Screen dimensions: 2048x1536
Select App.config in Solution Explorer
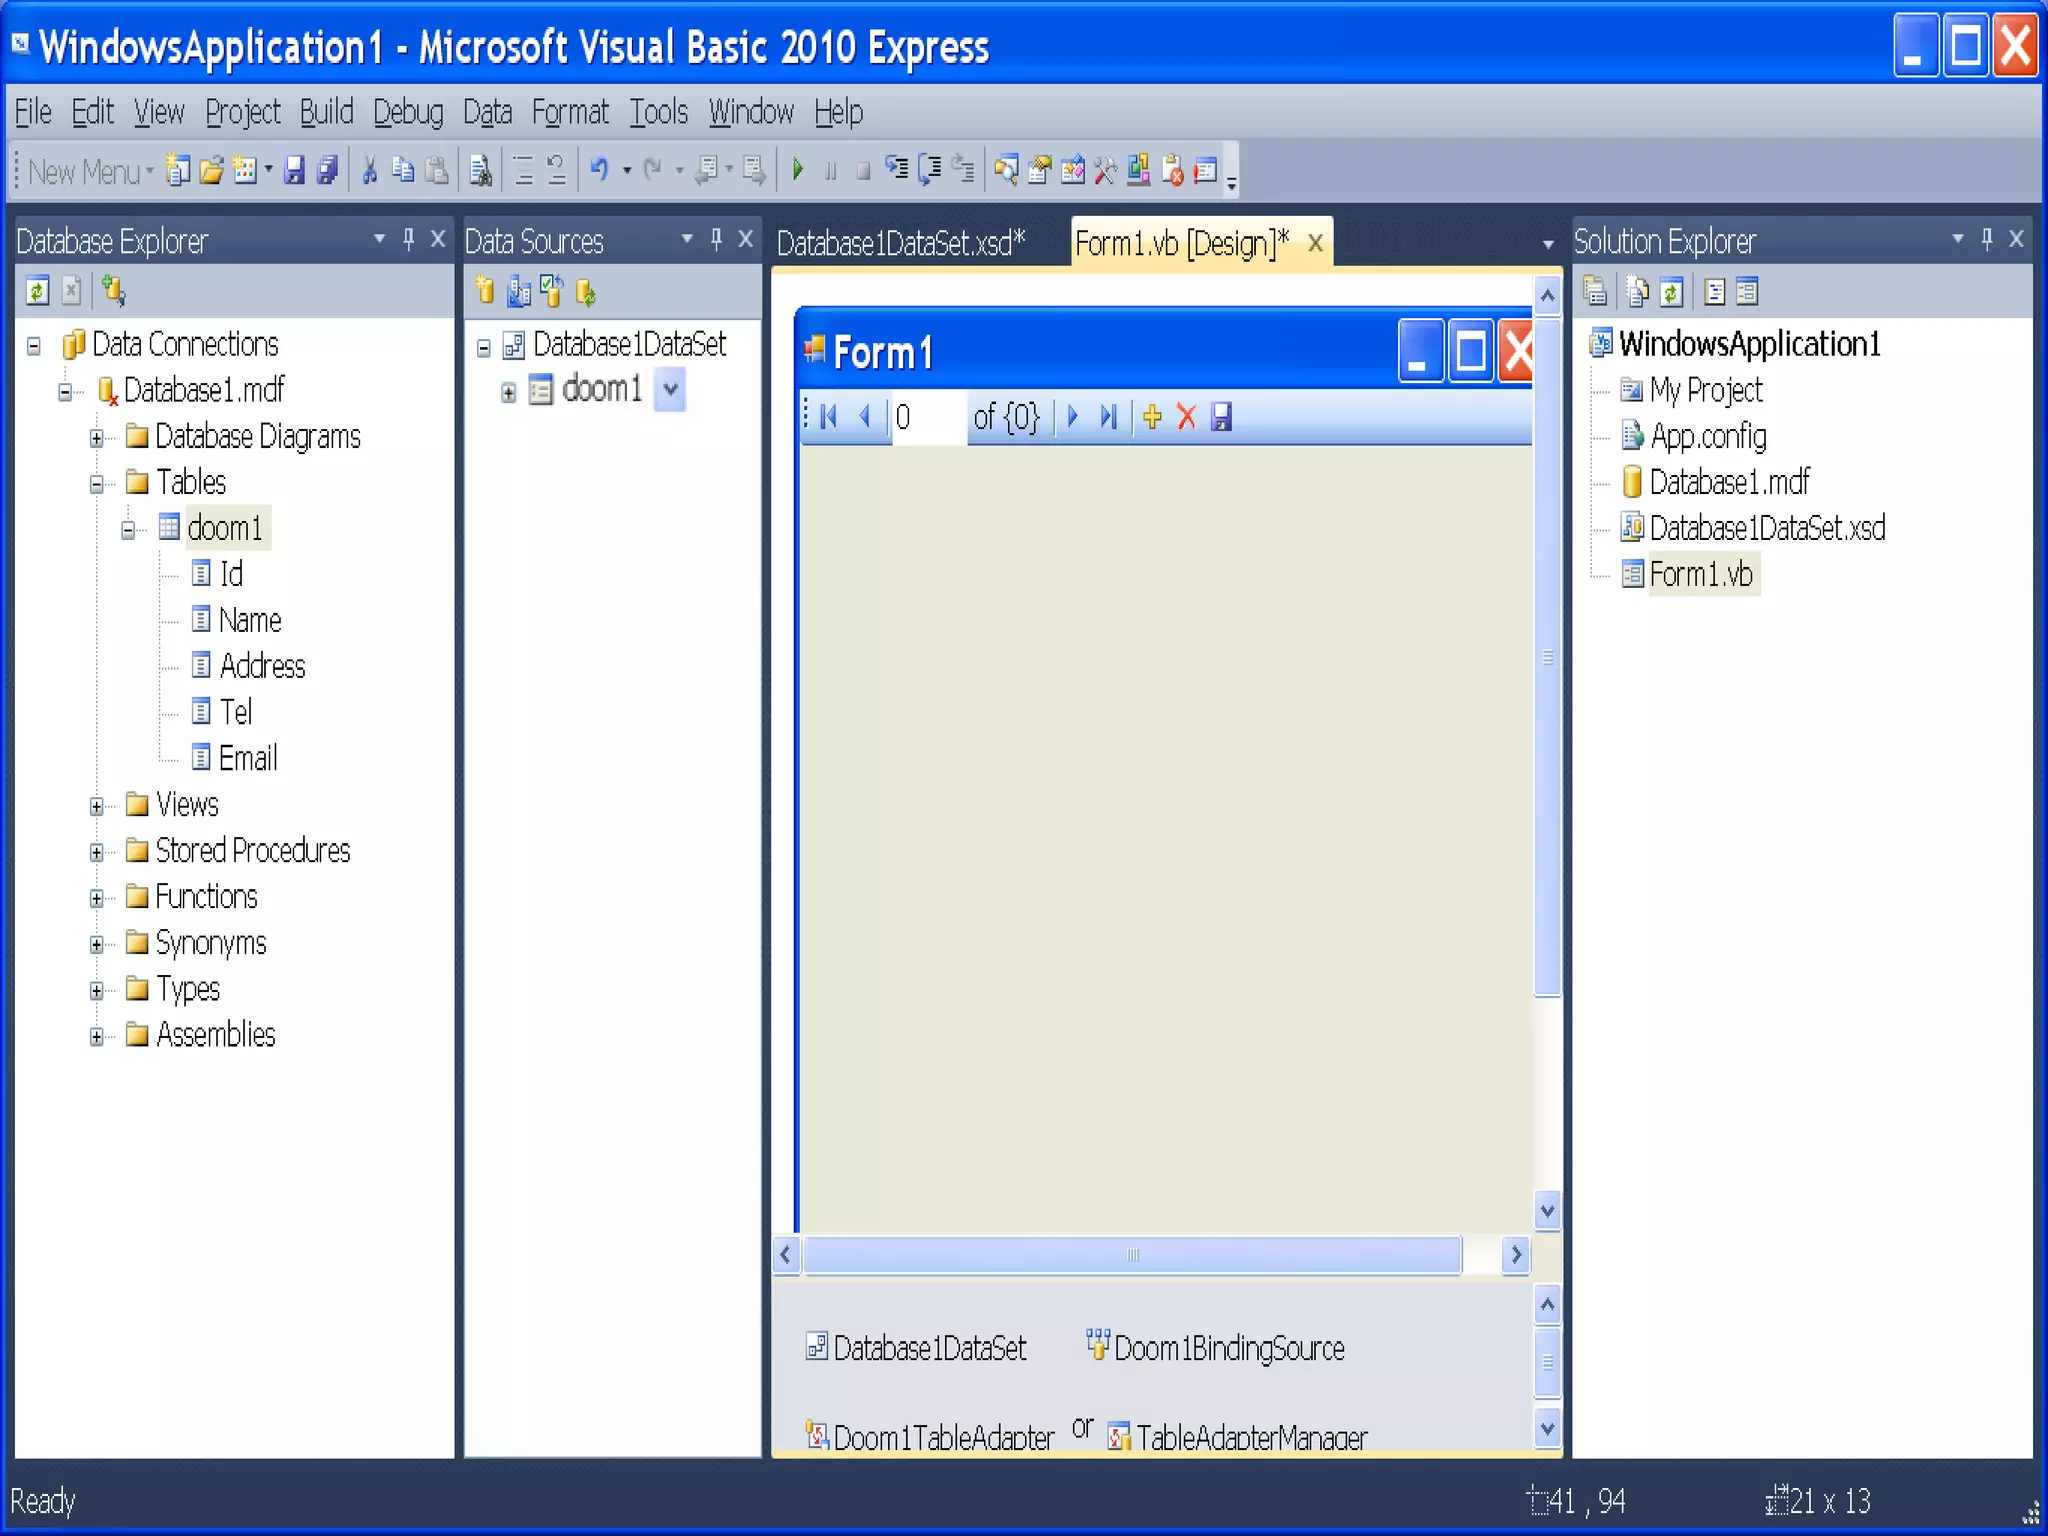[1707, 437]
